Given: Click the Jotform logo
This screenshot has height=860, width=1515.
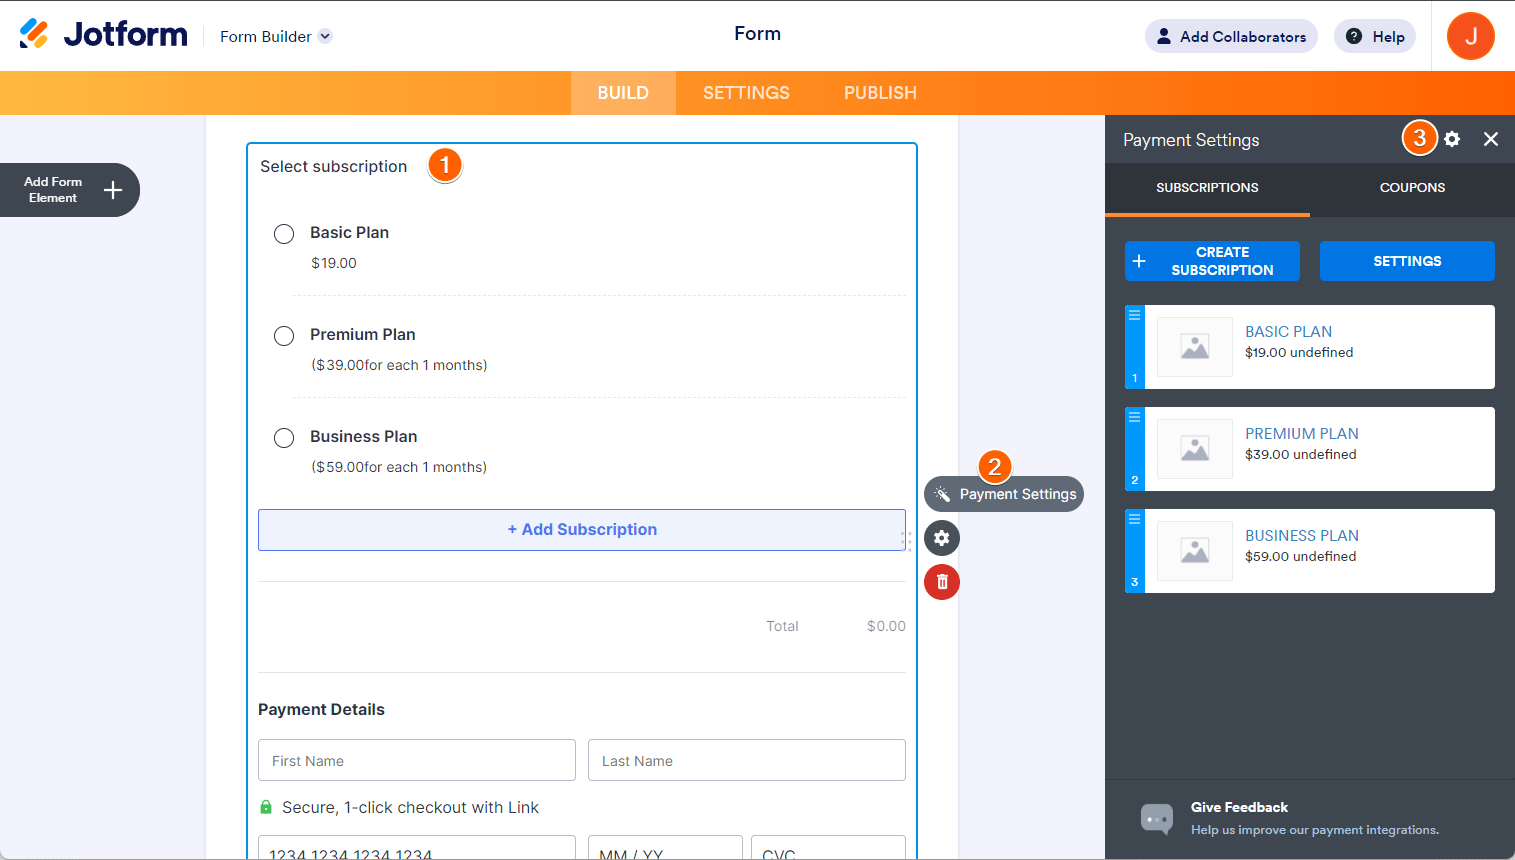Looking at the screenshot, I should click(103, 35).
